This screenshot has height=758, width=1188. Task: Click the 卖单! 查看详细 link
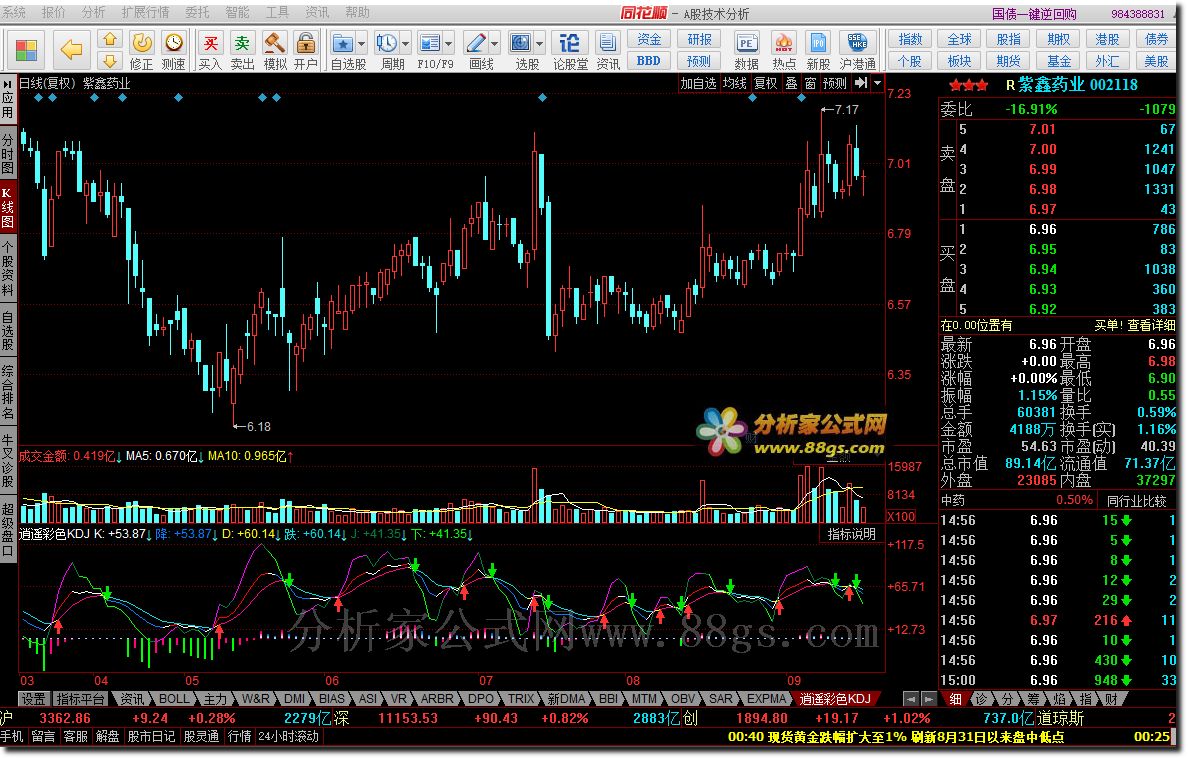coord(1134,325)
